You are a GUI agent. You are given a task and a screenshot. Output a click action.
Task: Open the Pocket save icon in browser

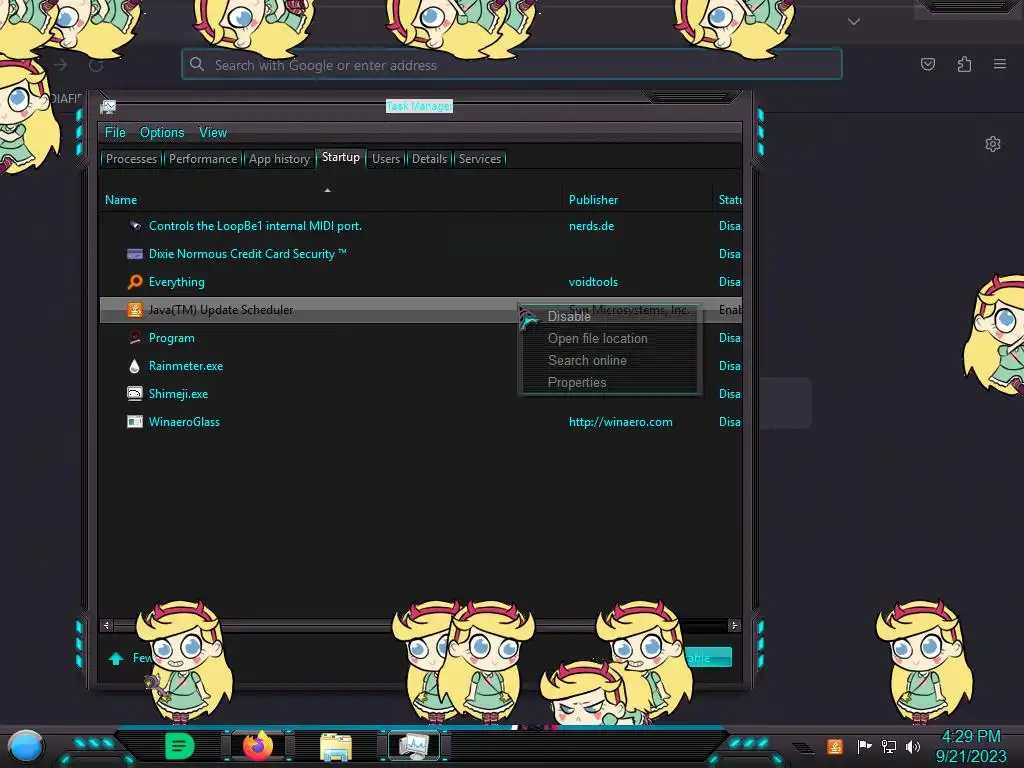coord(927,64)
